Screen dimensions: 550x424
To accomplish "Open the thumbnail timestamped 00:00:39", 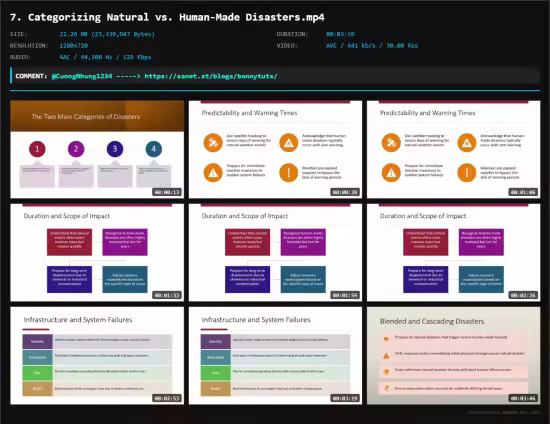I will pyautogui.click(x=275, y=149).
